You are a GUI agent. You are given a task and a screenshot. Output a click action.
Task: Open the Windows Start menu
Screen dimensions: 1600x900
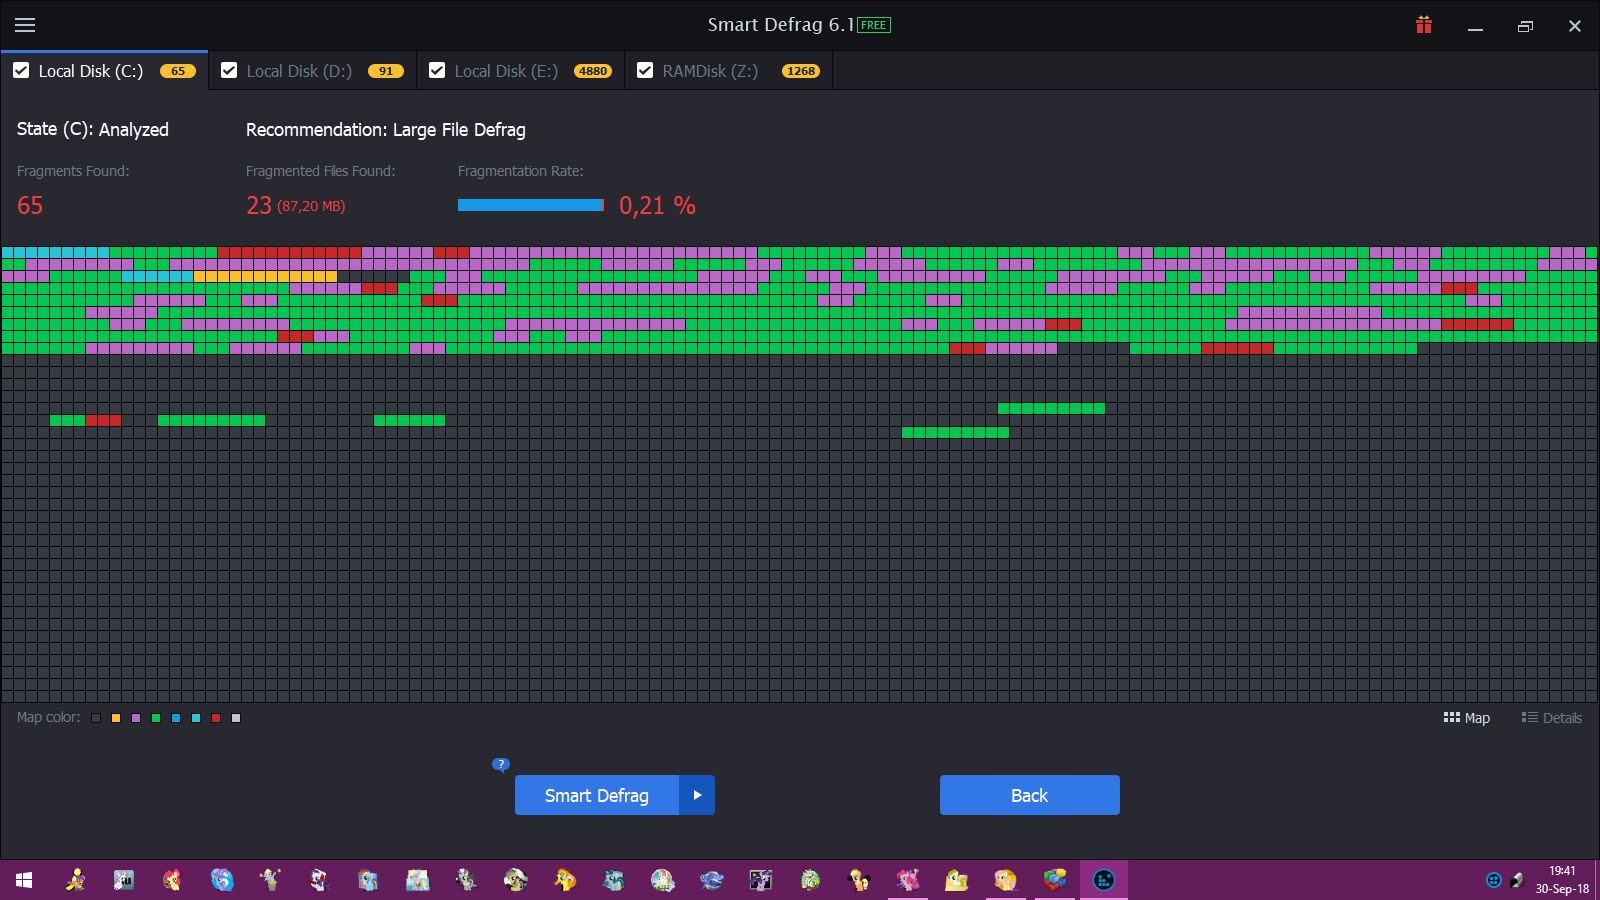(x=24, y=880)
